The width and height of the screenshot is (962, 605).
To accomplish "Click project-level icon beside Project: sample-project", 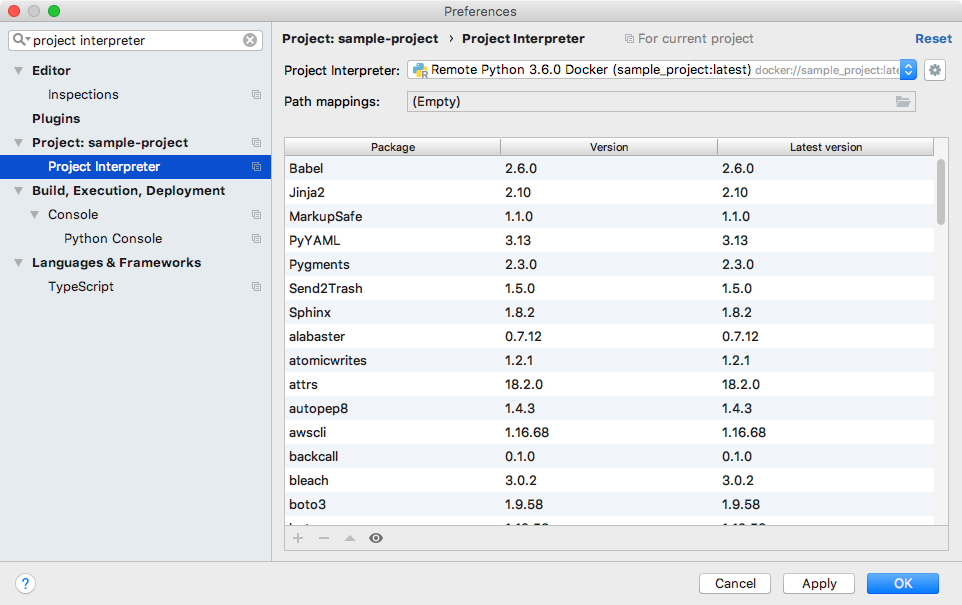I will click(x=256, y=142).
